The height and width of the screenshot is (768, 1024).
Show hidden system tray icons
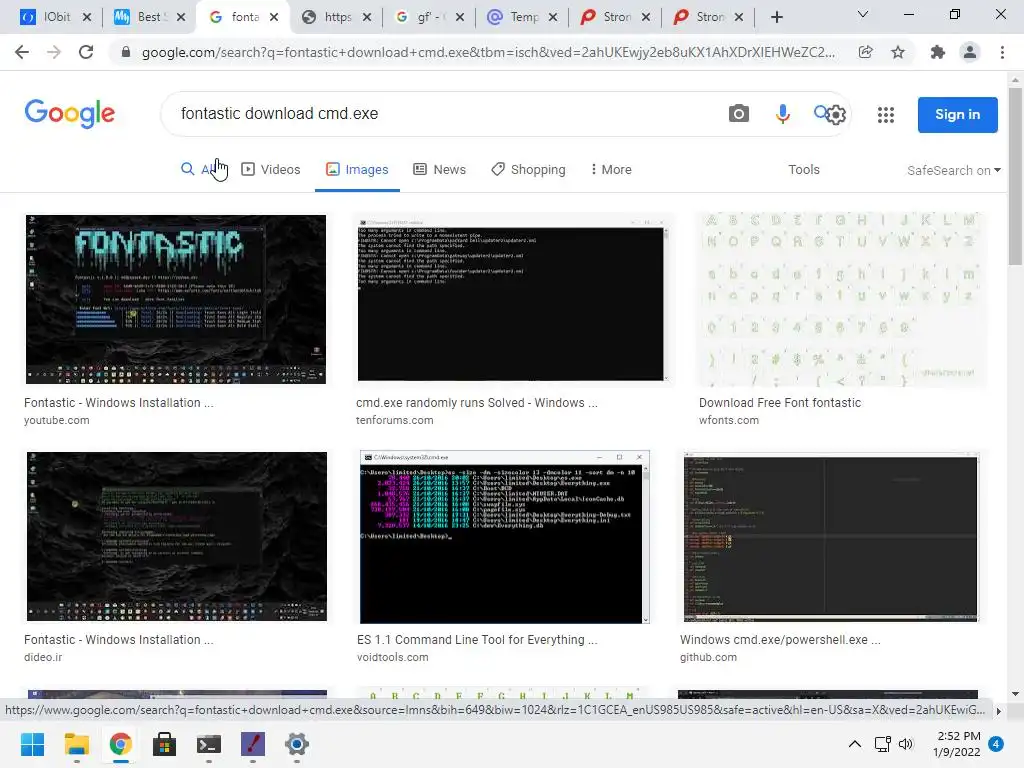click(854, 744)
